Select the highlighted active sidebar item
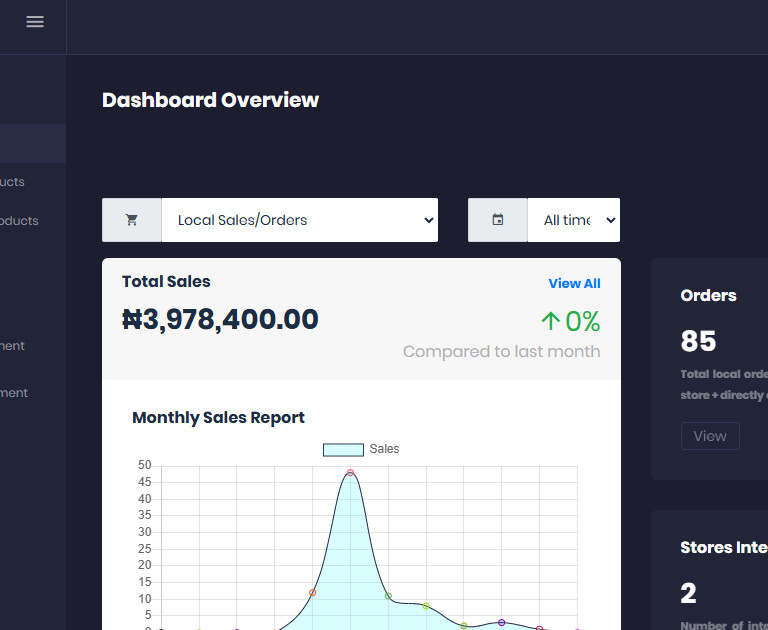This screenshot has height=630, width=768. pos(32,144)
